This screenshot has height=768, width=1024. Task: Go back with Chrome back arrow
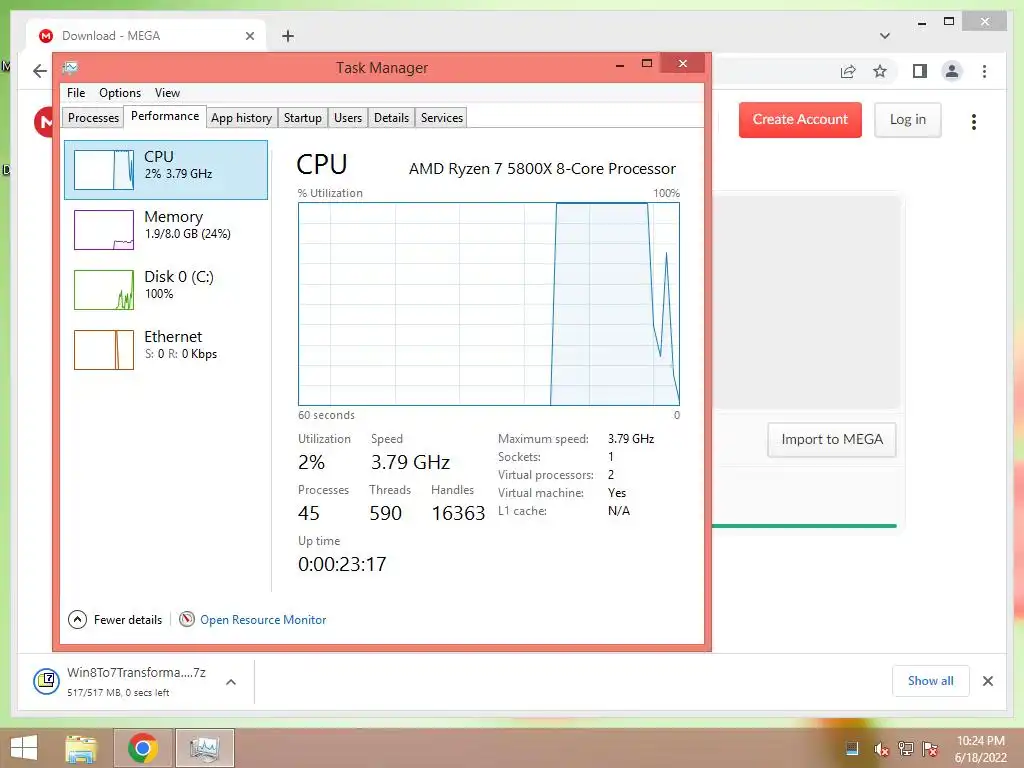tap(40, 71)
